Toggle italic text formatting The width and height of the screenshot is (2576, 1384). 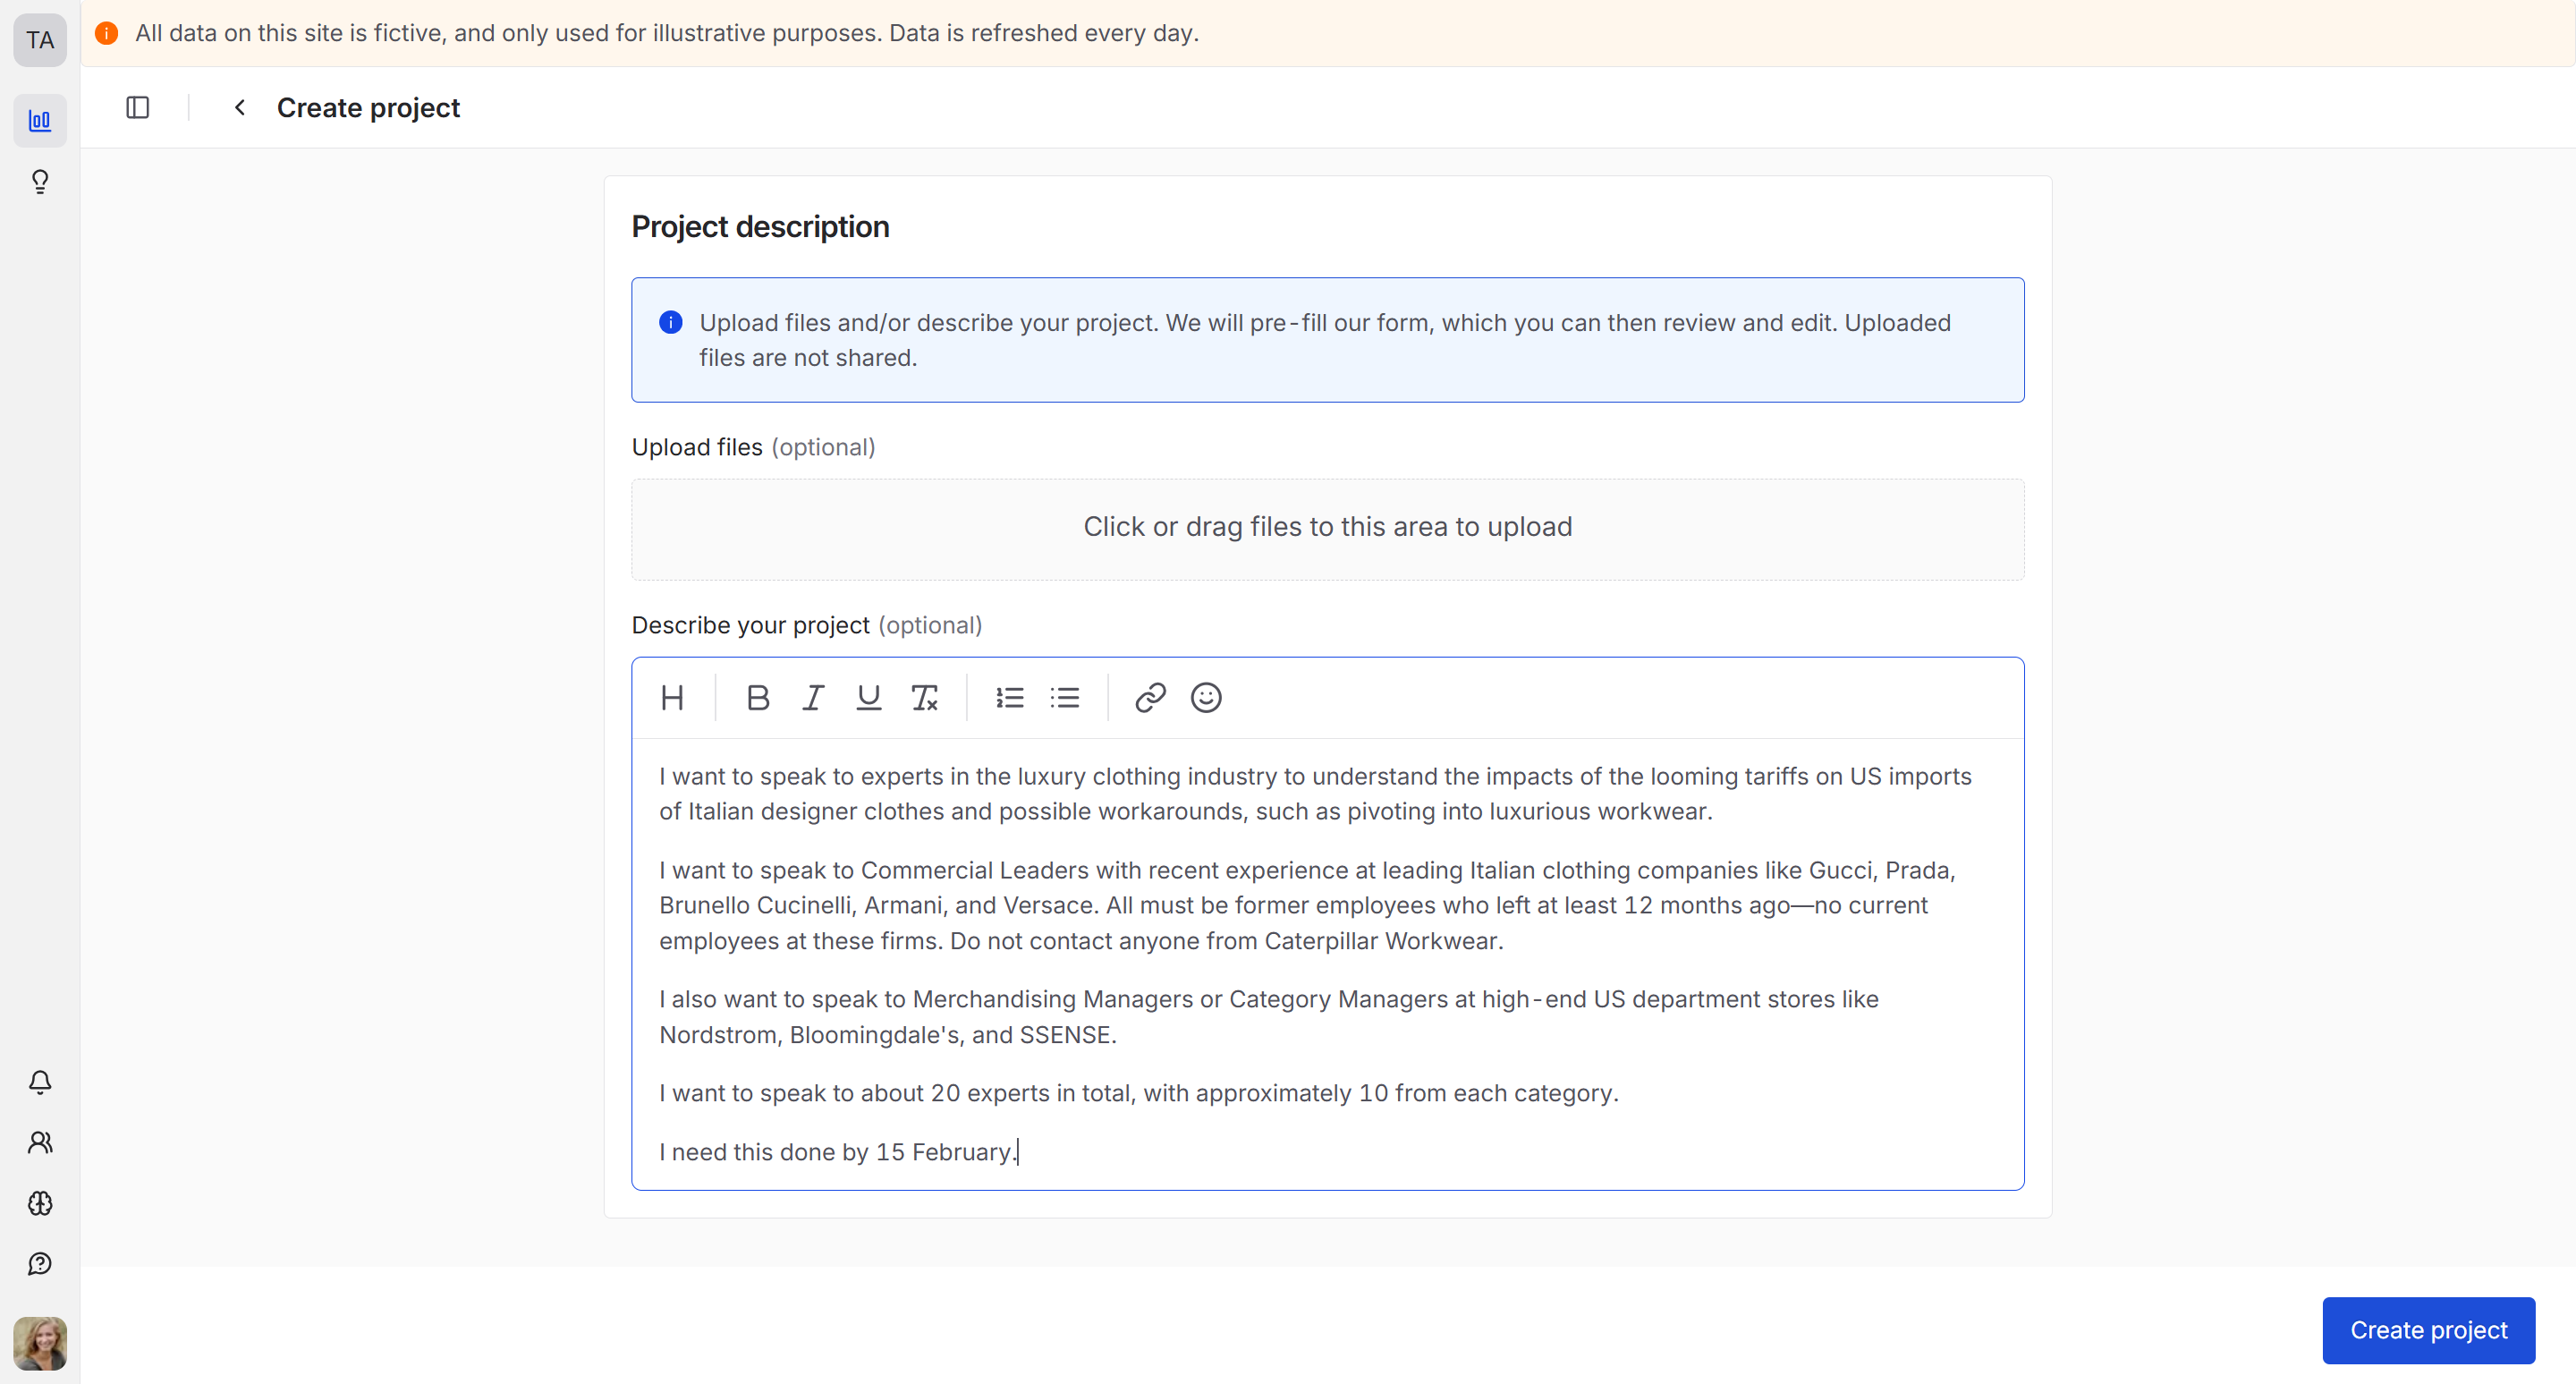[813, 698]
